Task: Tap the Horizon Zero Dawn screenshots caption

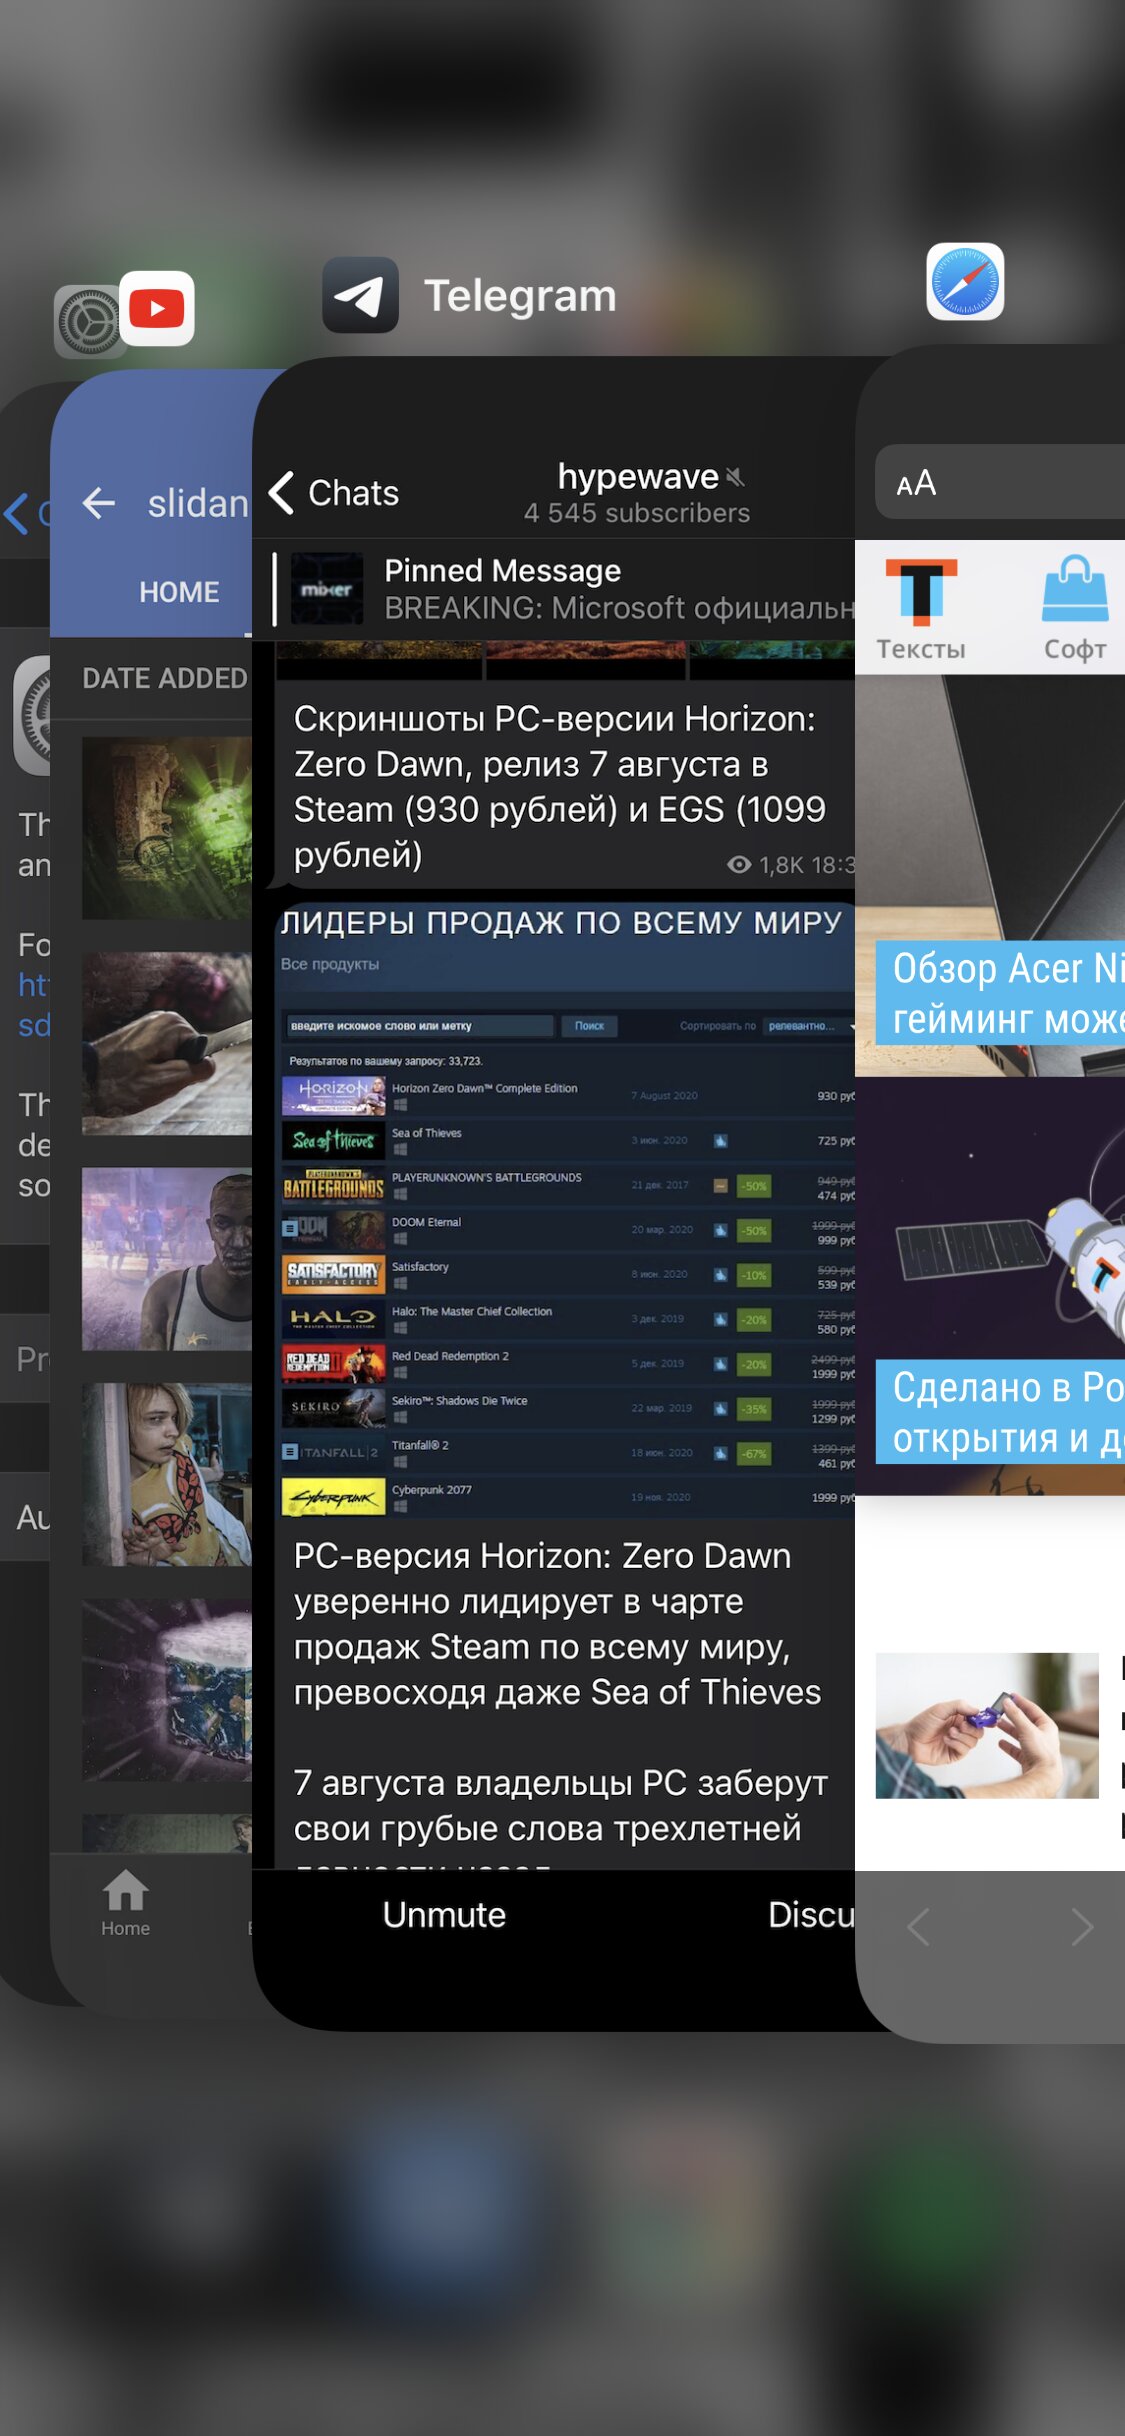Action: tap(560, 787)
